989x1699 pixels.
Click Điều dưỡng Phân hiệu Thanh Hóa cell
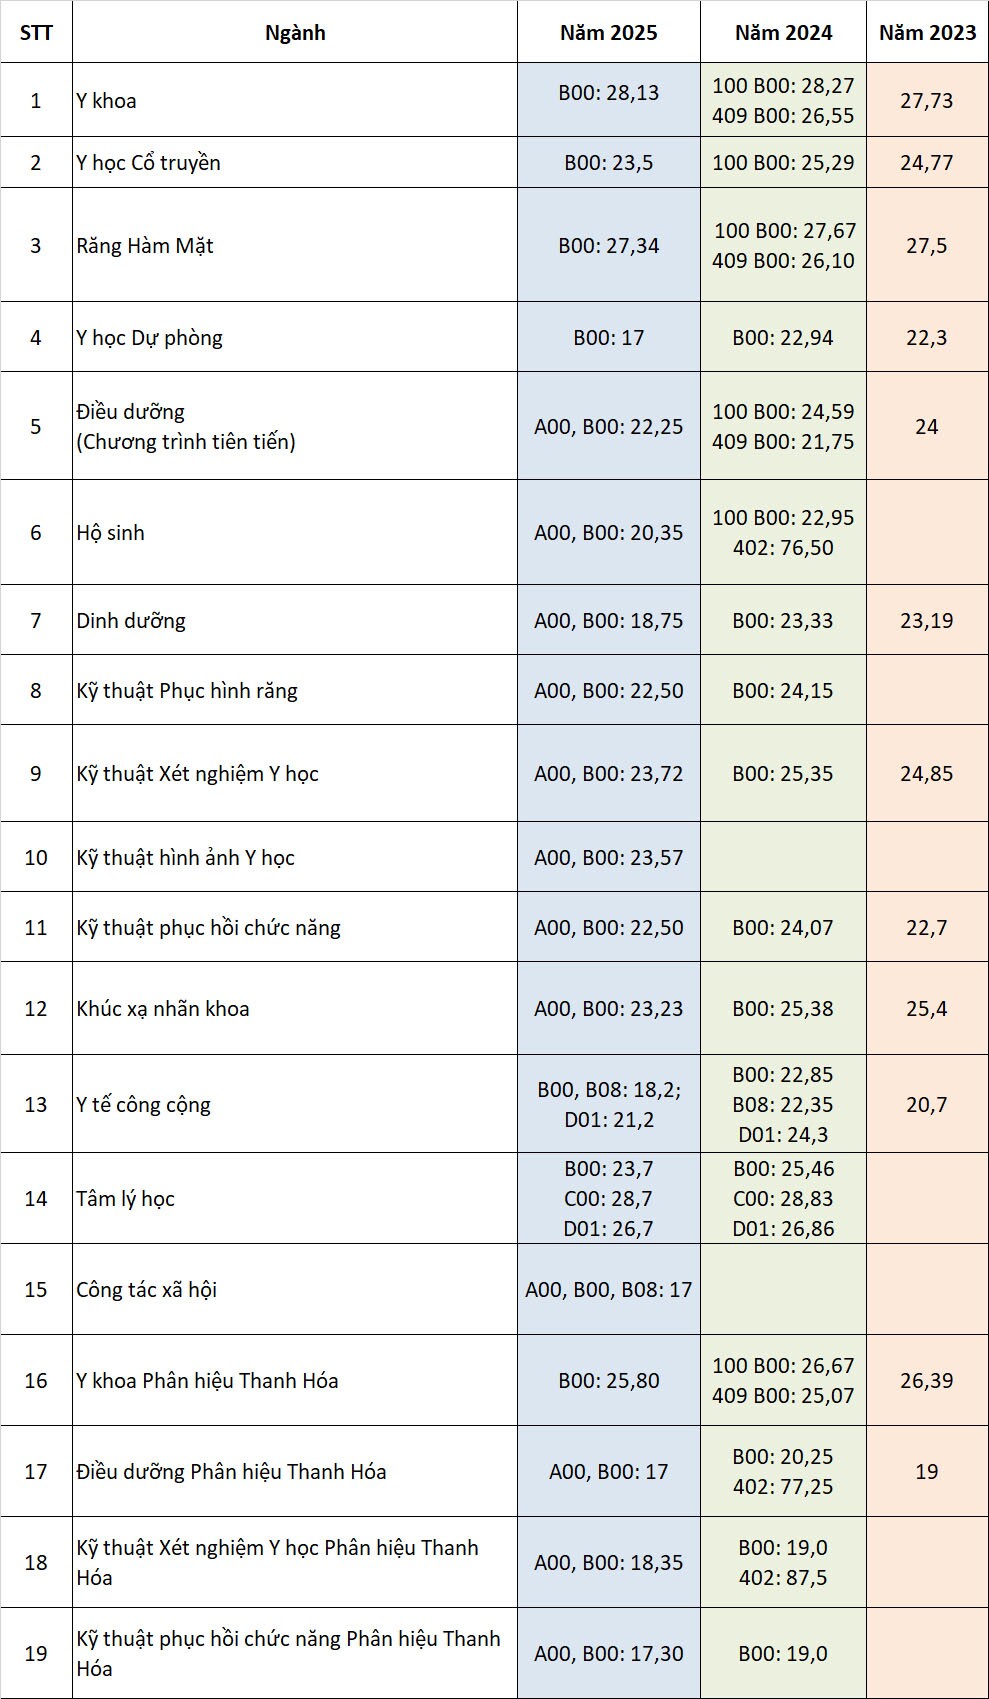pos(295,1471)
